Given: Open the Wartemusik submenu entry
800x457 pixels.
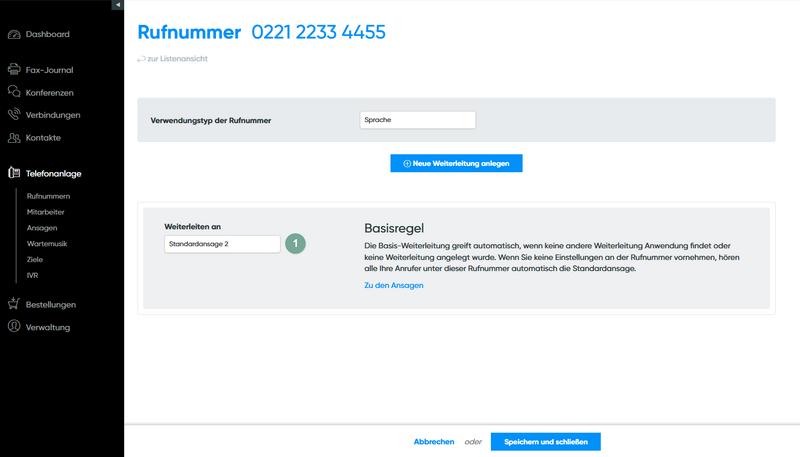Looking at the screenshot, I should tap(47, 244).
